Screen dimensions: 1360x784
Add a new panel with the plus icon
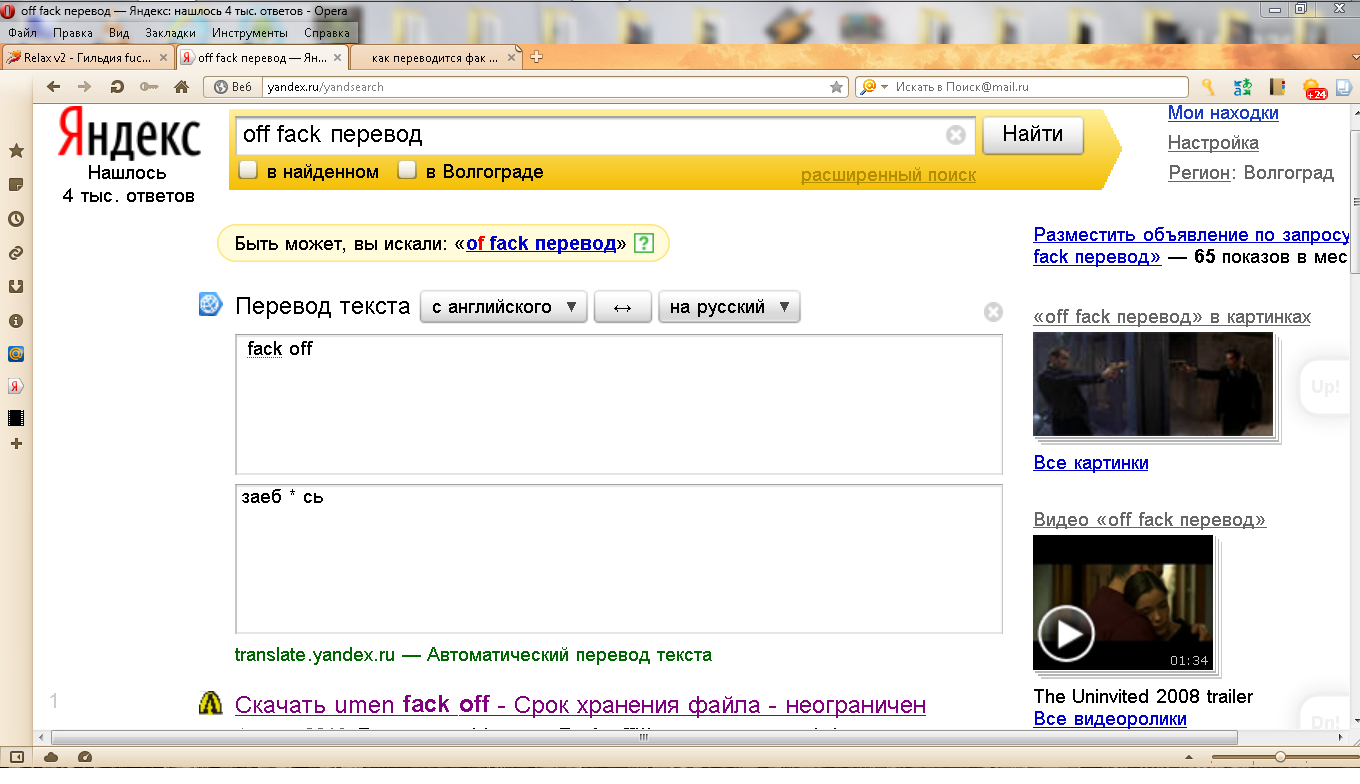click(16, 443)
